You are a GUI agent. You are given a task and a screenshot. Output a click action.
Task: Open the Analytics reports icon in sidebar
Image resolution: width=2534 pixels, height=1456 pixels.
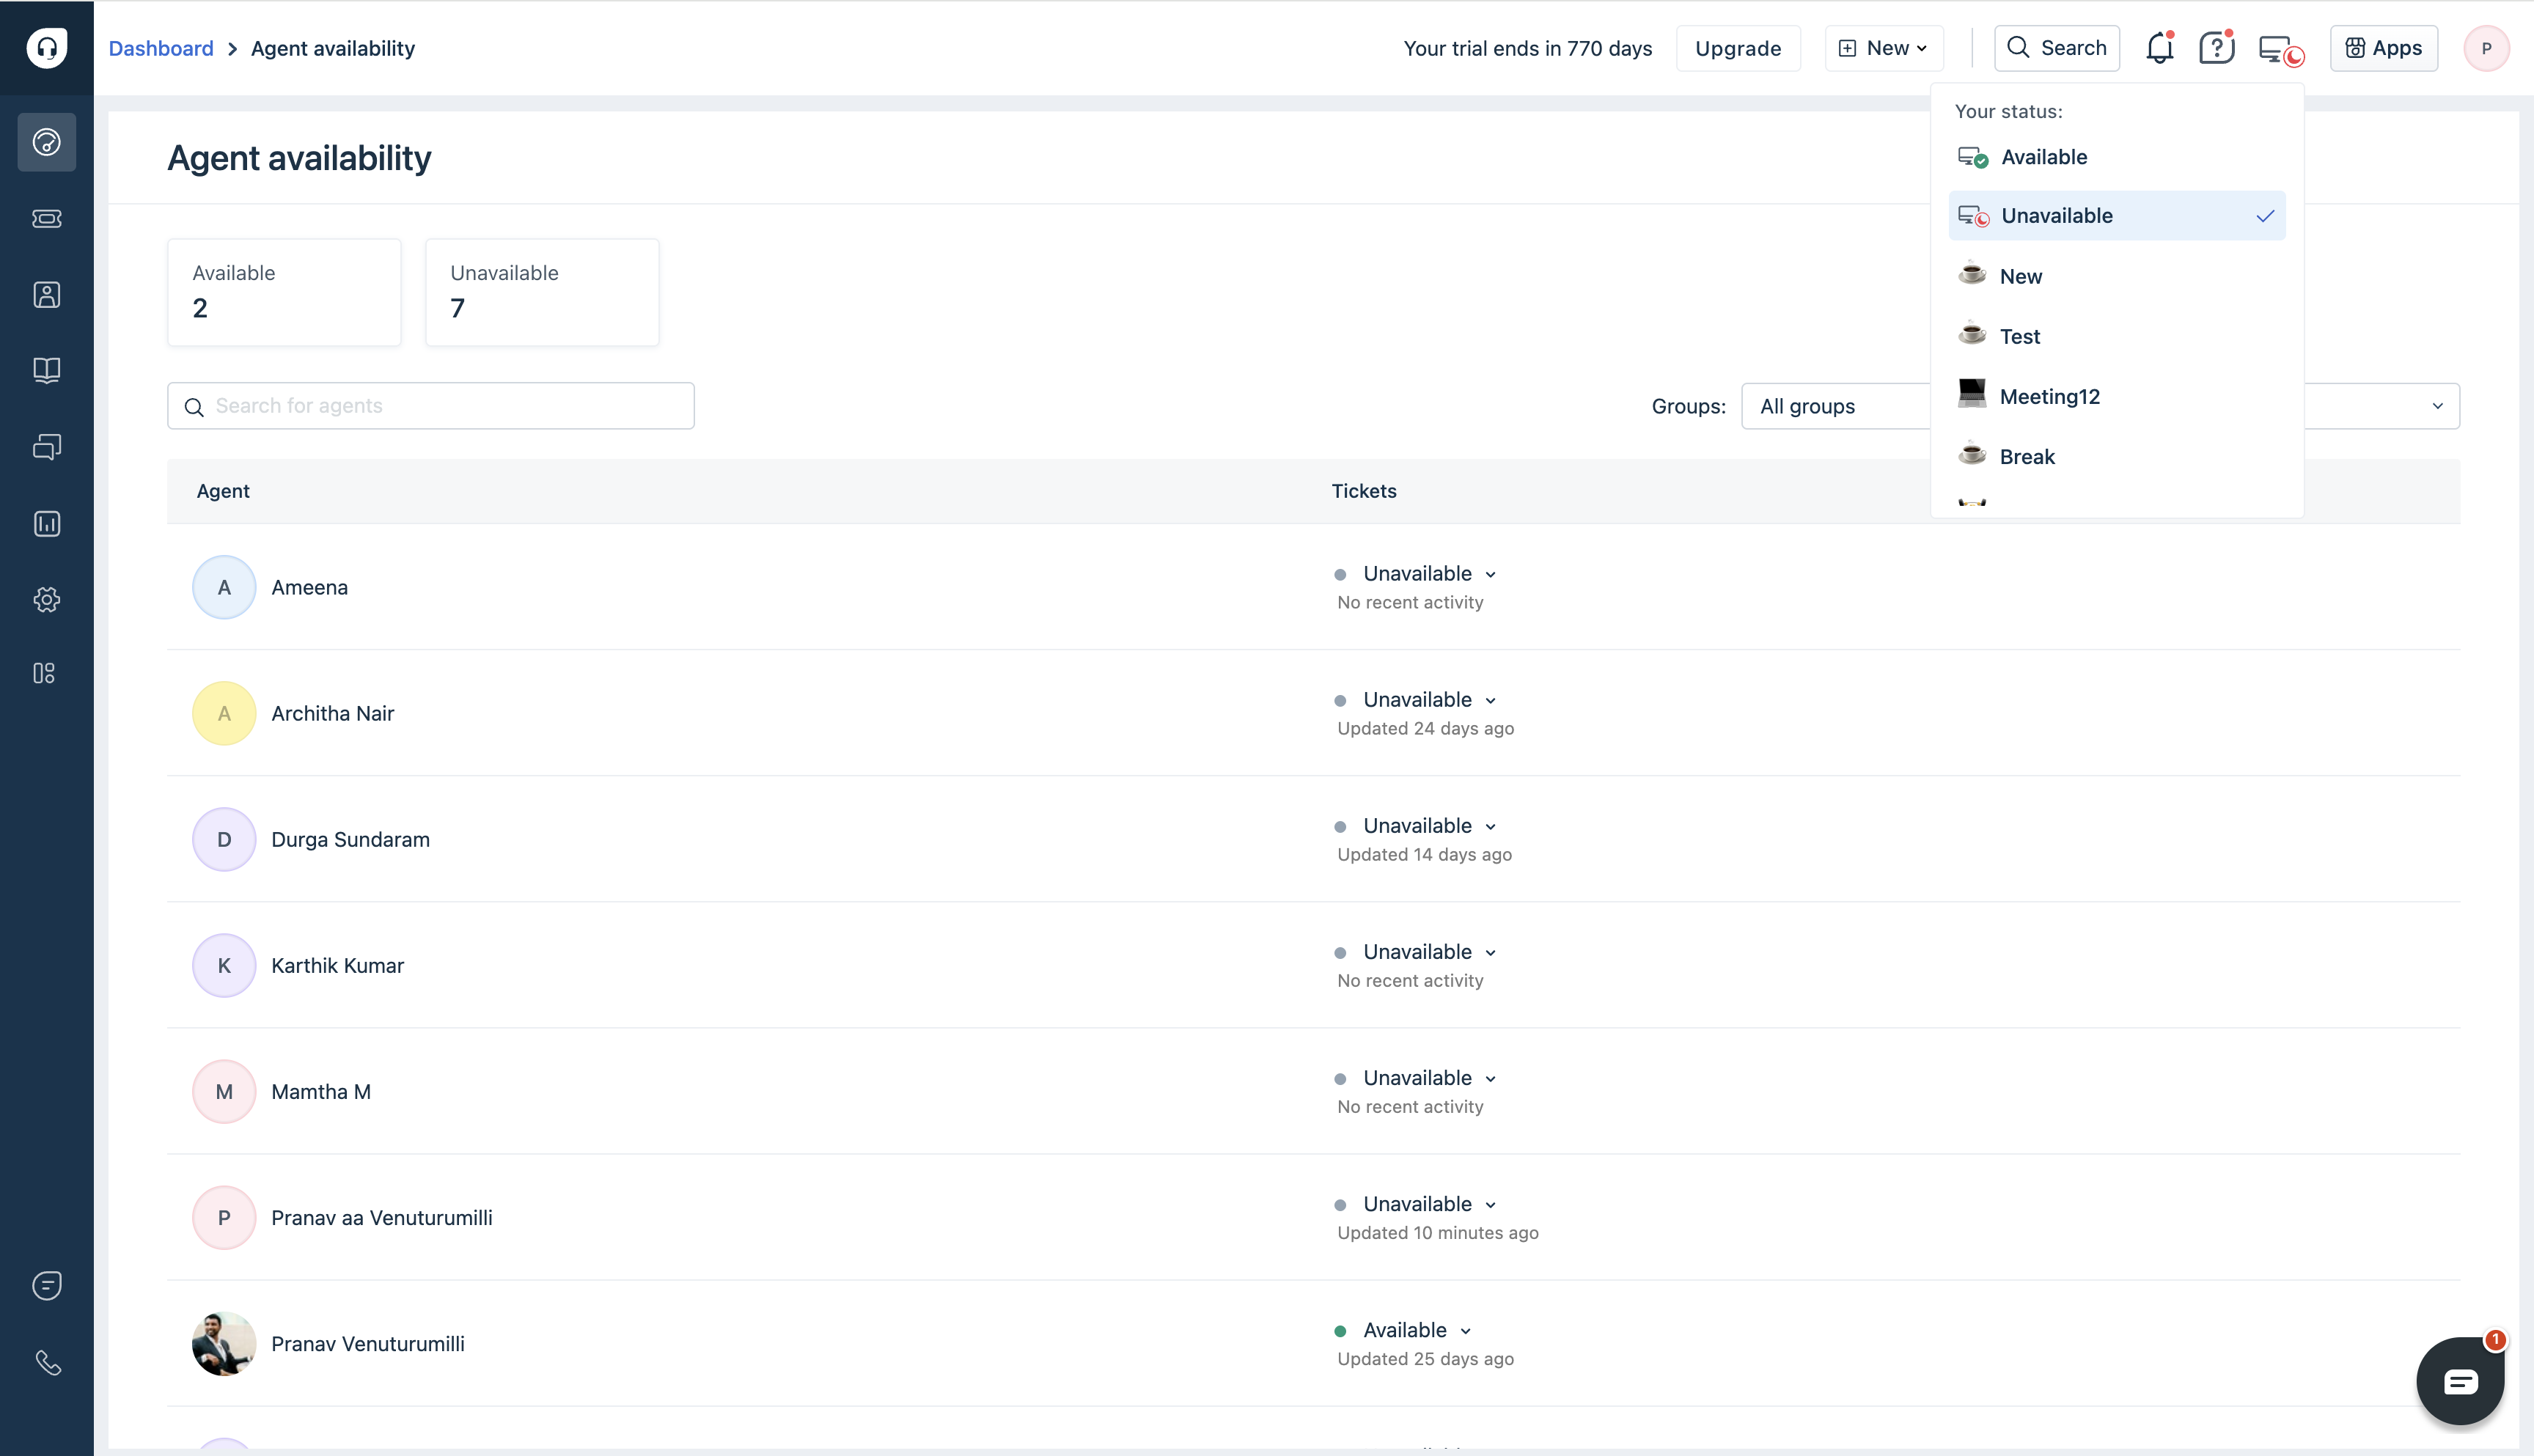pos(46,524)
